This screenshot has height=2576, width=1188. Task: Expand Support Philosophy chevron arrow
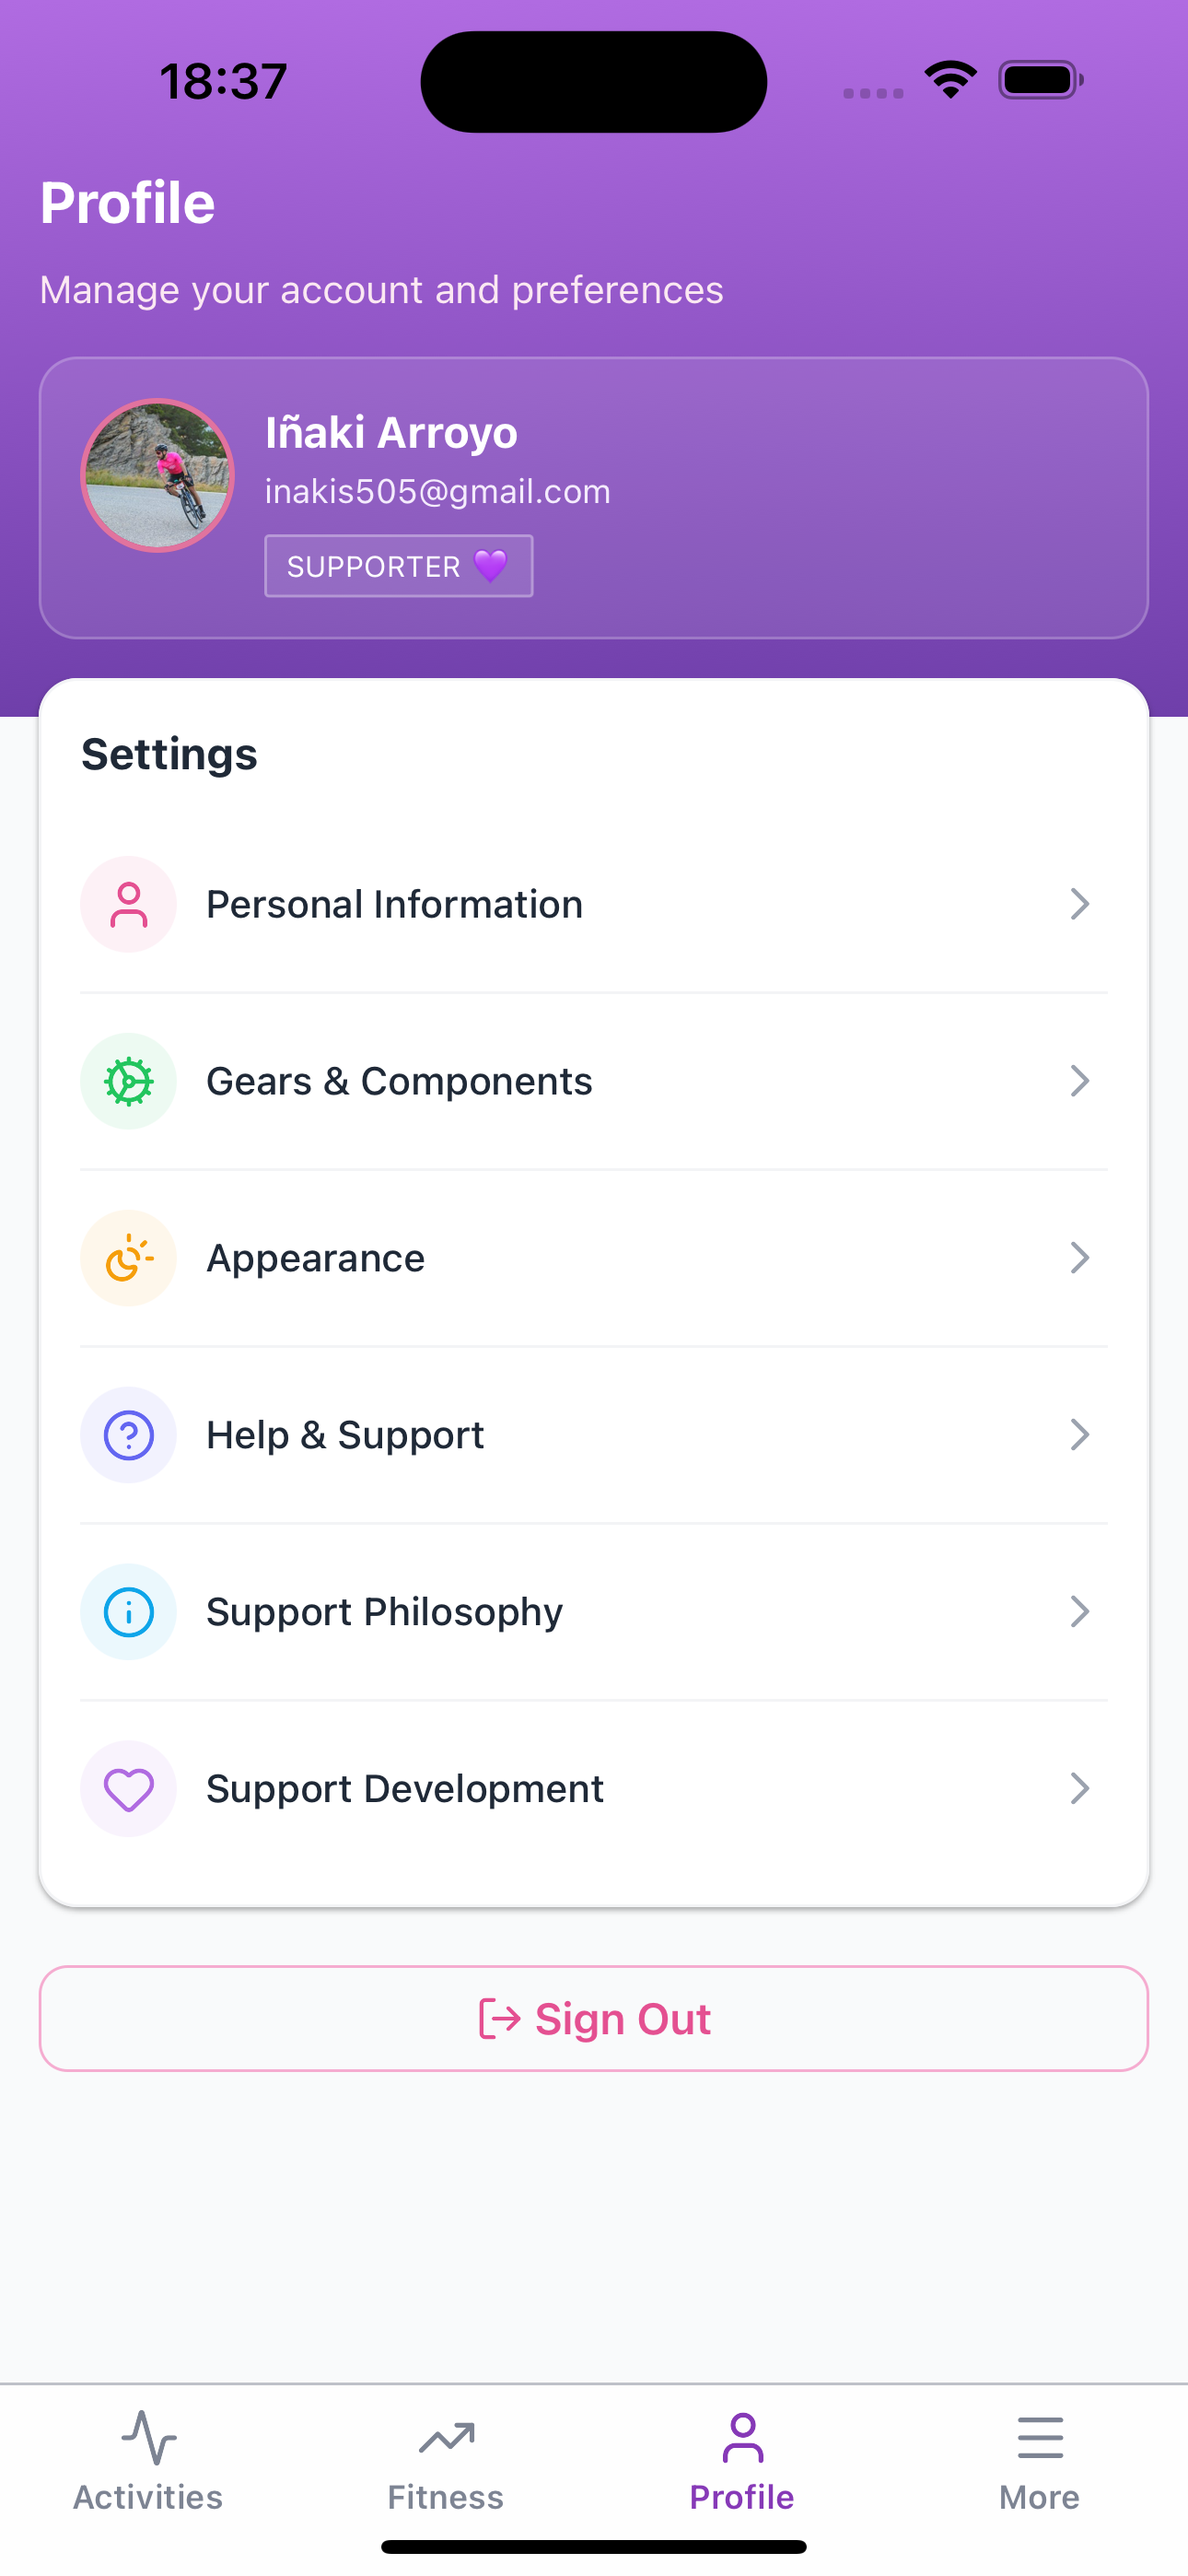point(1079,1612)
